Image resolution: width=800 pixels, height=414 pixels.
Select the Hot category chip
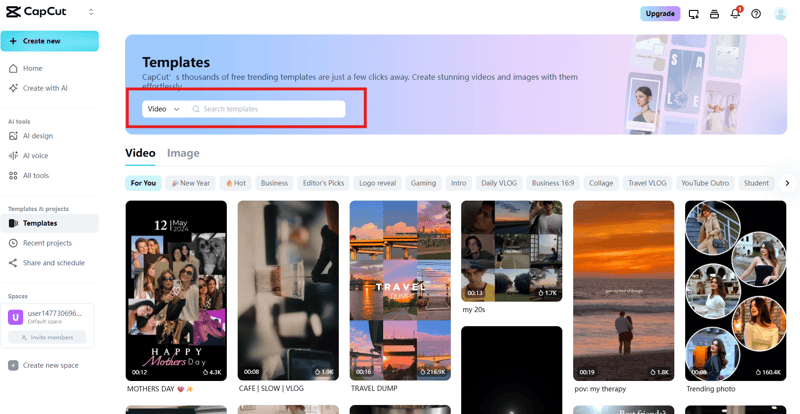pyautogui.click(x=236, y=183)
